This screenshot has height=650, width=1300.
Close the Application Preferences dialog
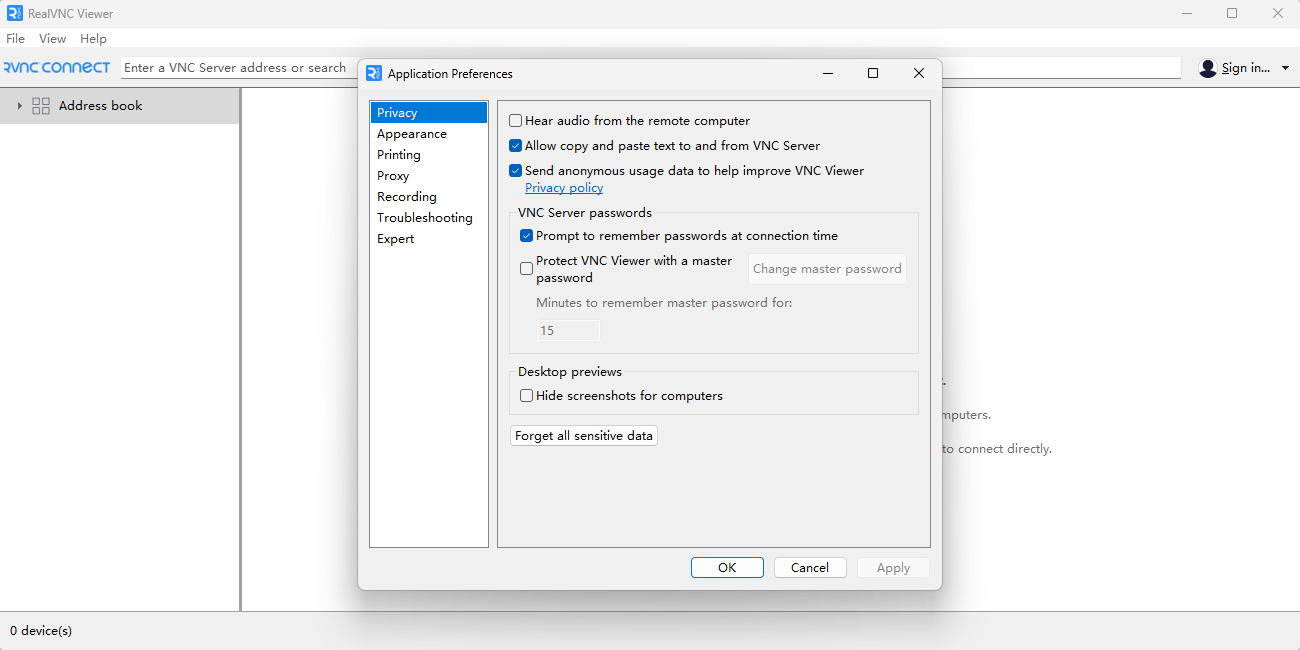[918, 73]
